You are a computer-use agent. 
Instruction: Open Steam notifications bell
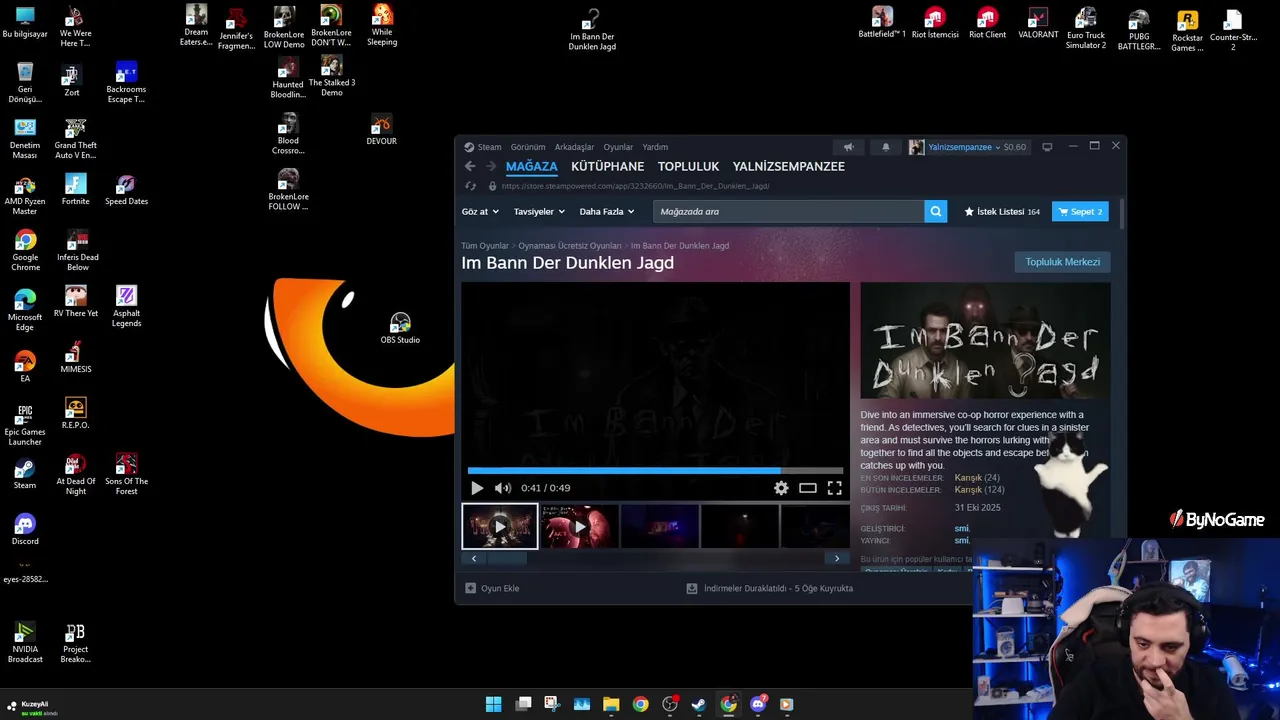885,147
